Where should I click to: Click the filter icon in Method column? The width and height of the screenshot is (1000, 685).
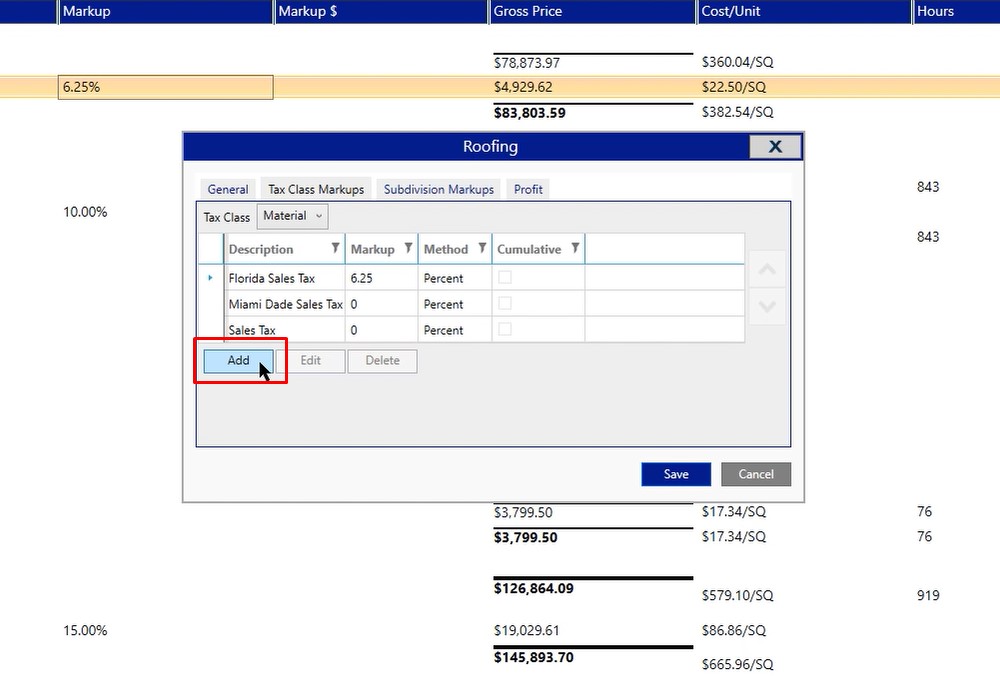click(x=482, y=249)
